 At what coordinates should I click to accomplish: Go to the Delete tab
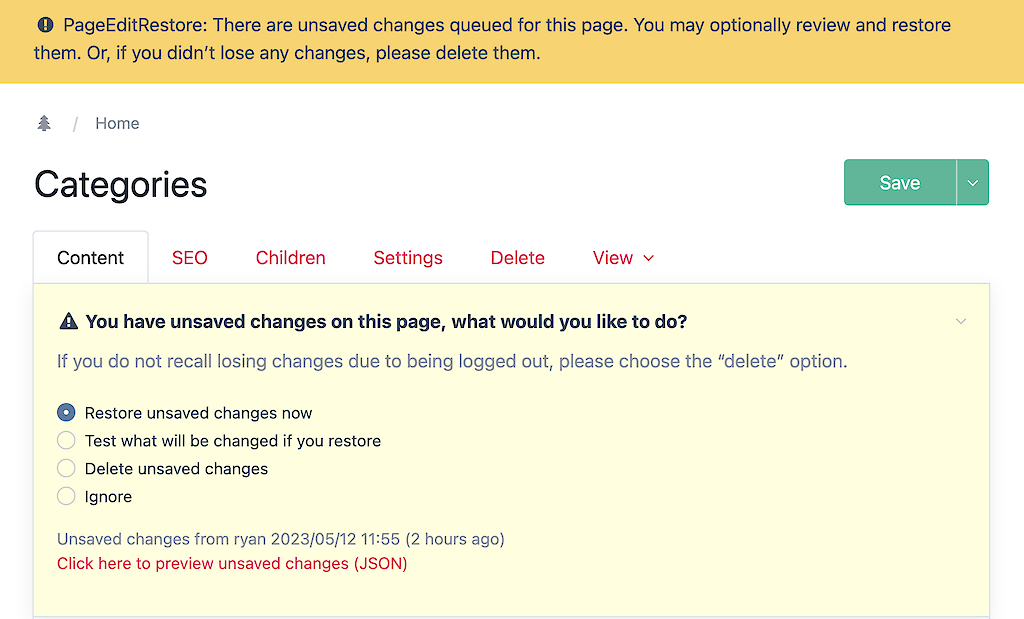(517, 258)
